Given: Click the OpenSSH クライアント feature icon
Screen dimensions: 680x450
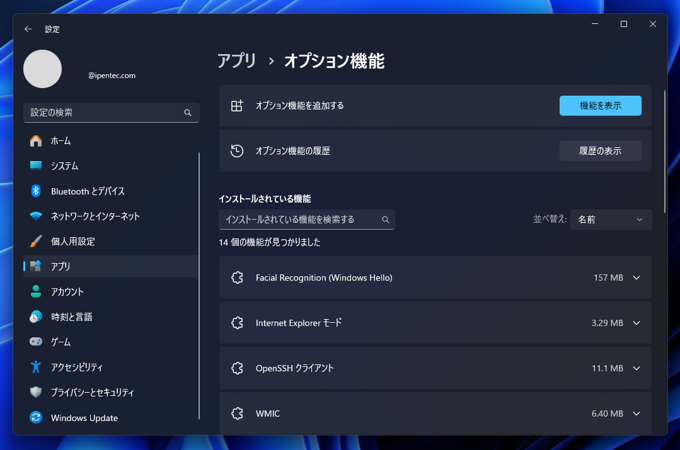Looking at the screenshot, I should [237, 368].
